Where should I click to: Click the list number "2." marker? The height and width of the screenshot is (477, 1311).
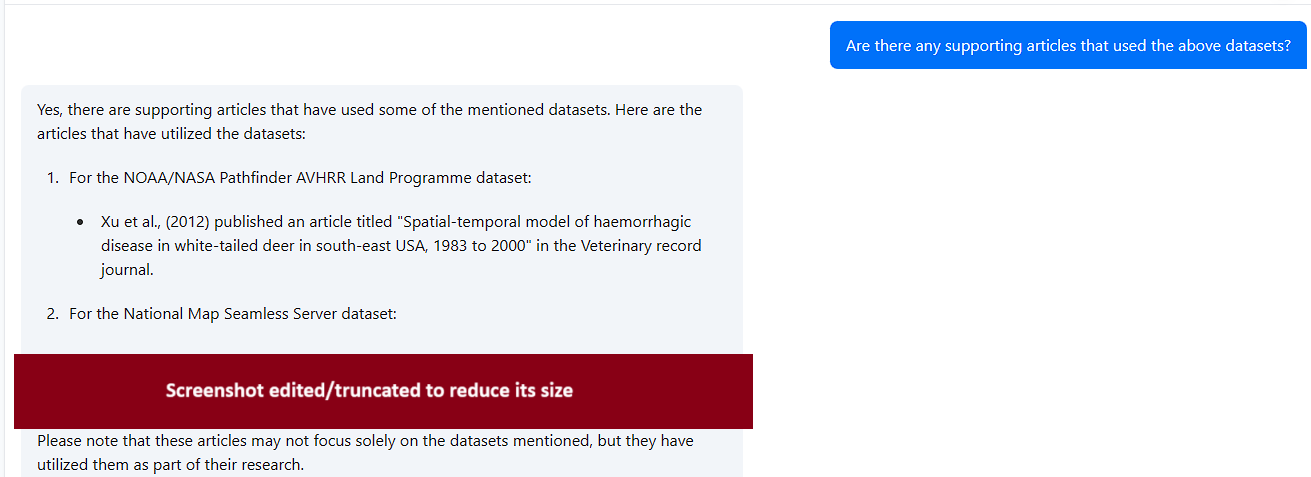[53, 314]
